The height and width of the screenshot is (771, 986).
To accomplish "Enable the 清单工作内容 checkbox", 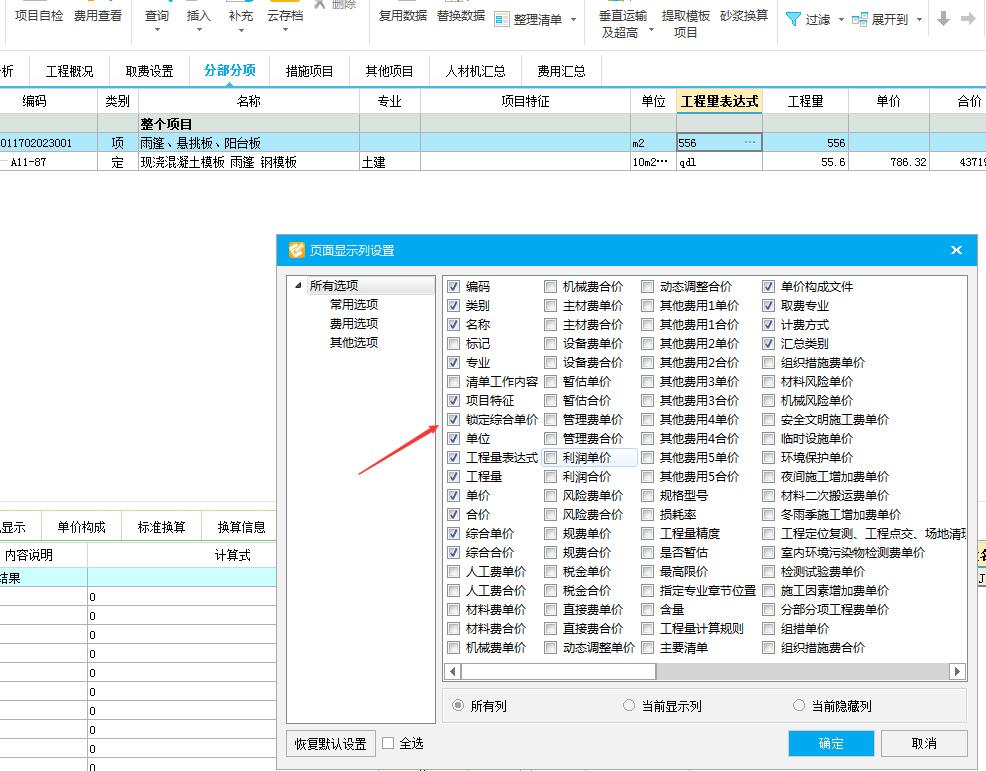I will coord(453,381).
